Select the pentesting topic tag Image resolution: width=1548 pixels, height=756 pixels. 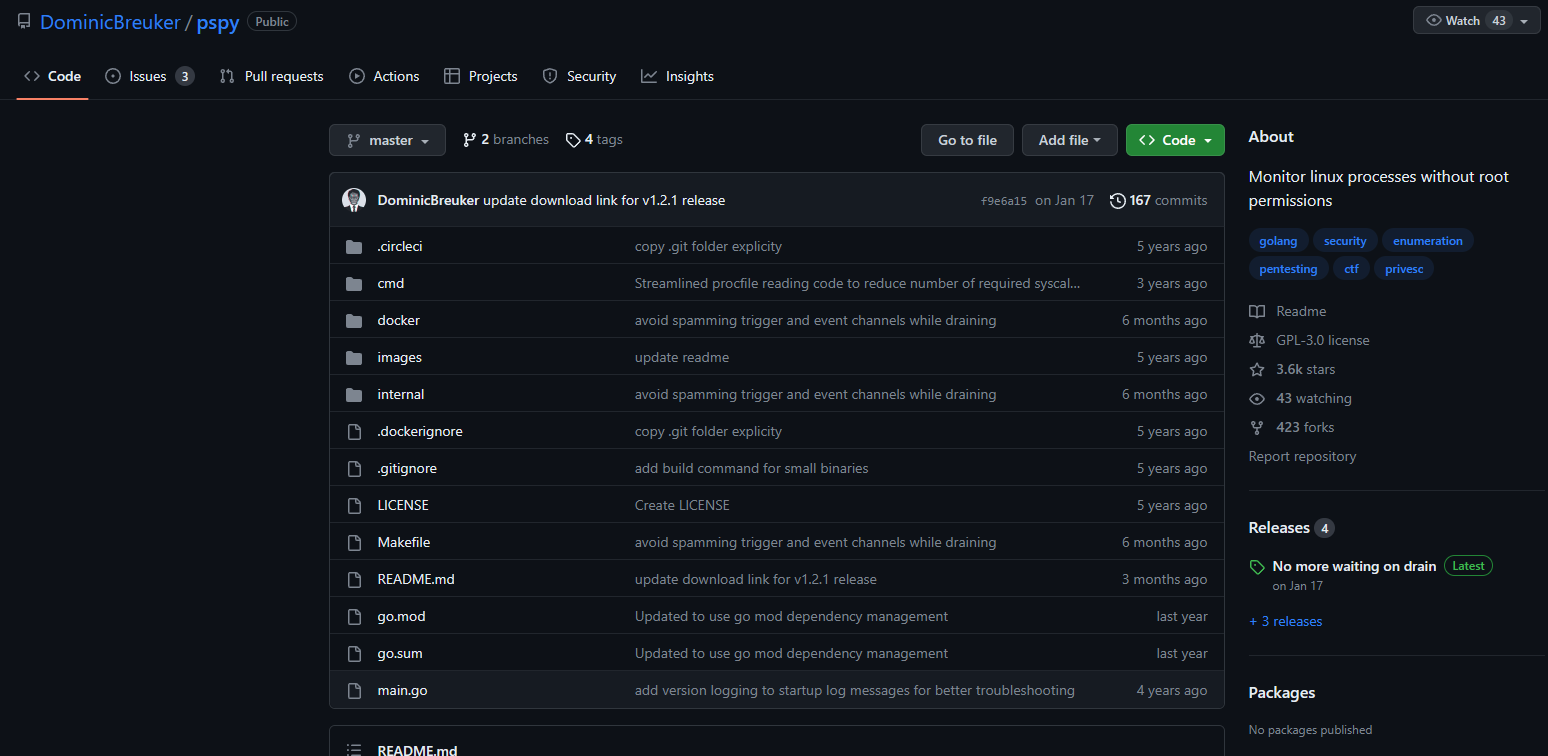tap(1288, 269)
